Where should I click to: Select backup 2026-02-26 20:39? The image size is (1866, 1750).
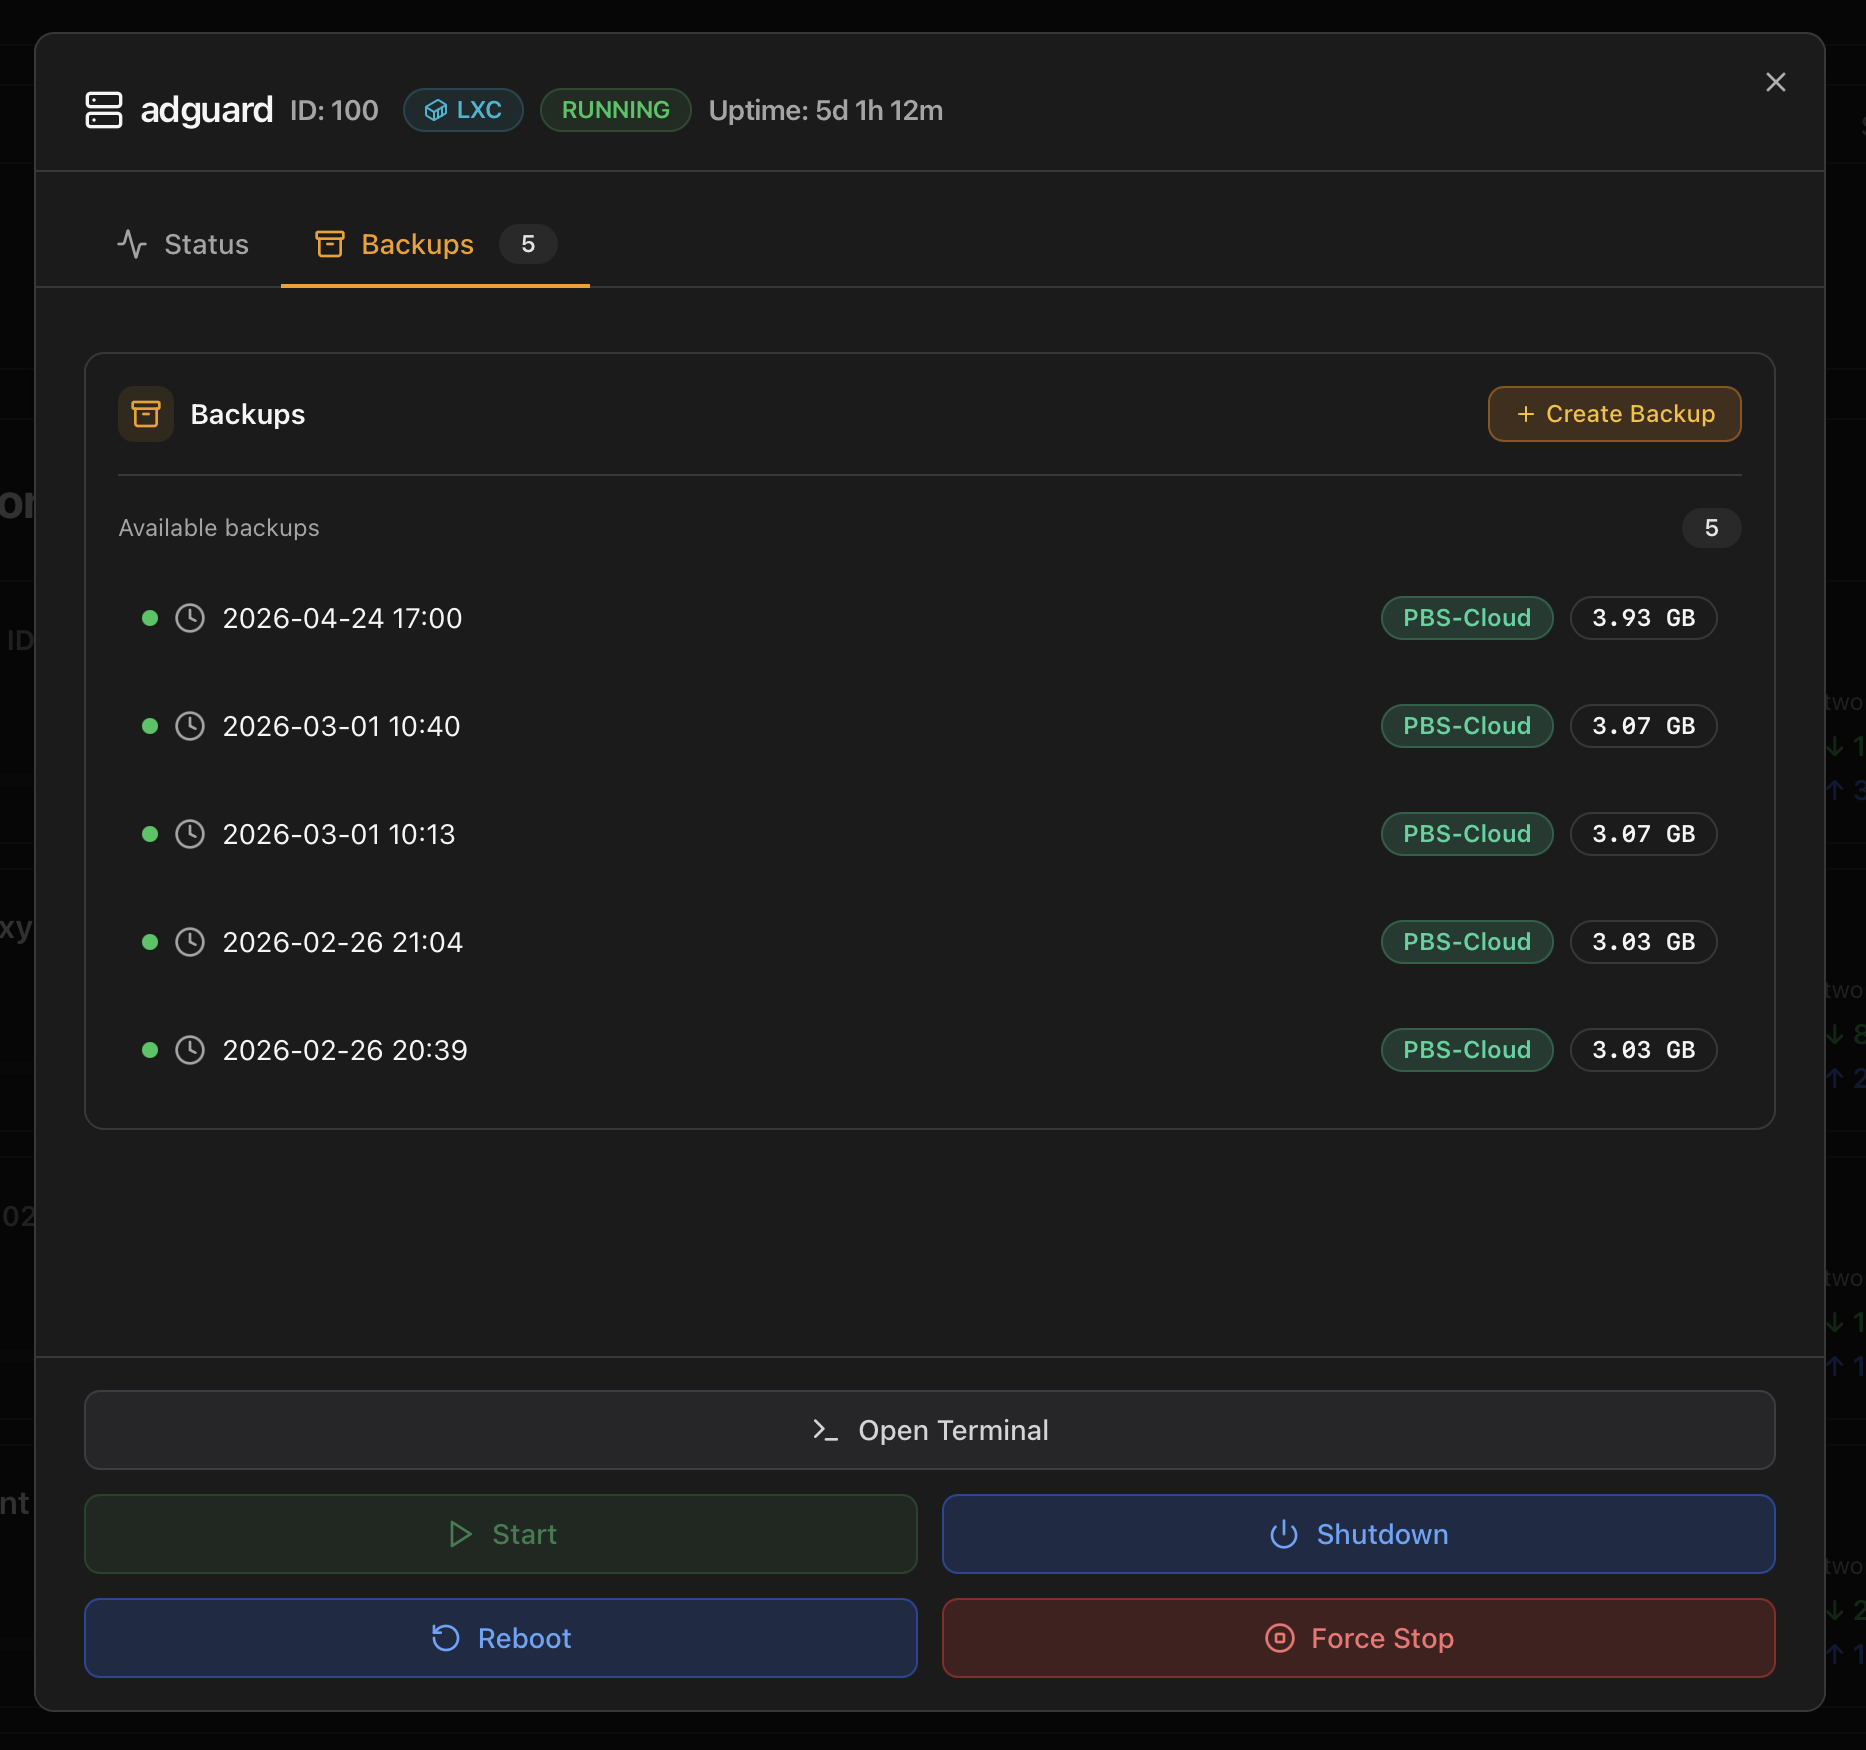pos(928,1050)
